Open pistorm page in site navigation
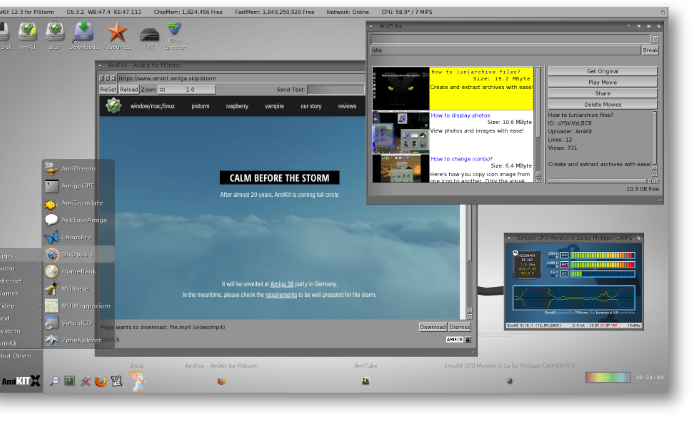 coord(200,106)
